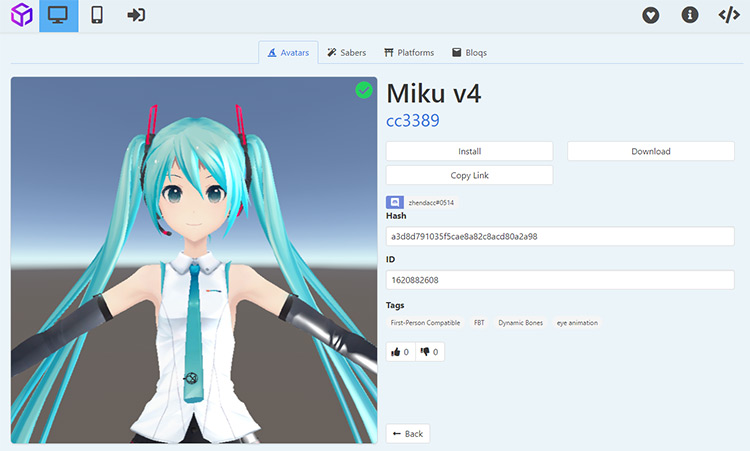Select the FBT tag
Screen dimensions: 750x451
tap(479, 323)
